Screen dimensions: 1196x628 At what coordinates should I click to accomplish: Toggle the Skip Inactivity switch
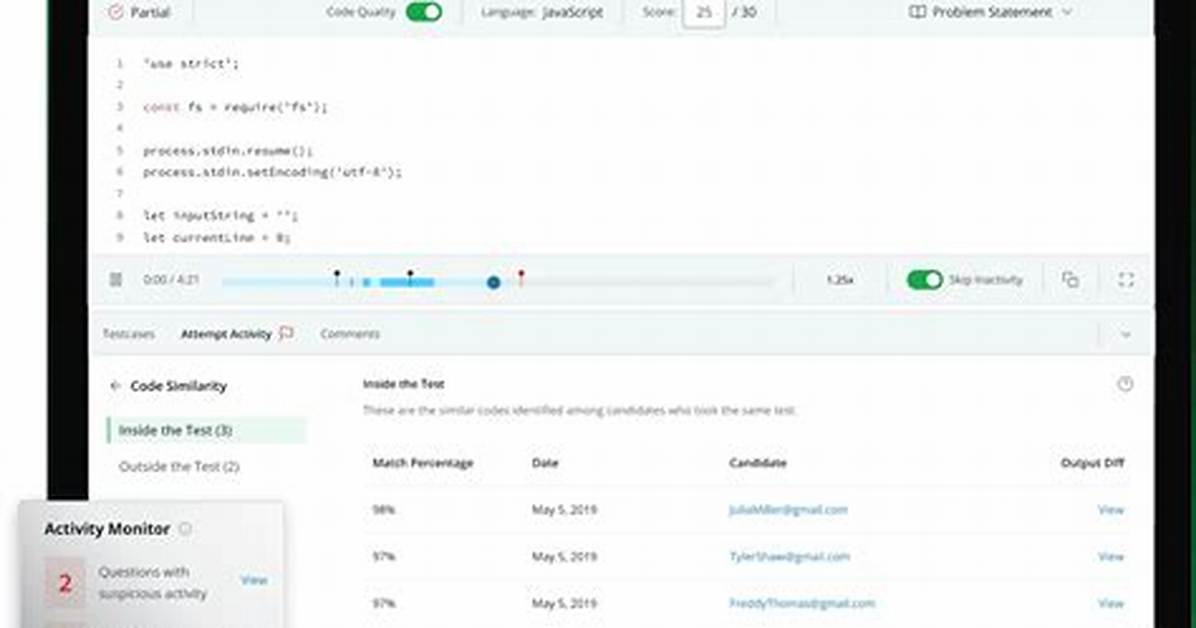pyautogui.click(x=924, y=280)
